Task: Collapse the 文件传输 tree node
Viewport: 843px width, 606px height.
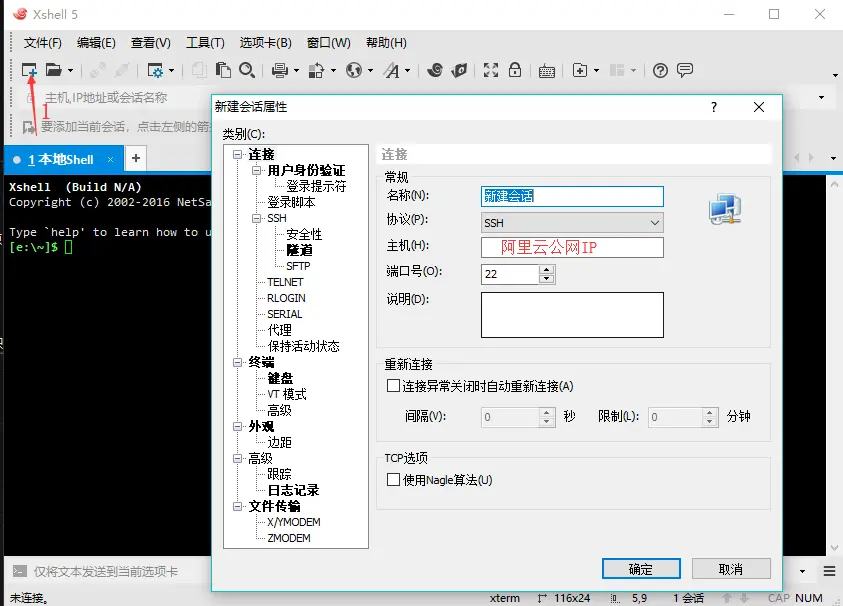Action: (237, 507)
